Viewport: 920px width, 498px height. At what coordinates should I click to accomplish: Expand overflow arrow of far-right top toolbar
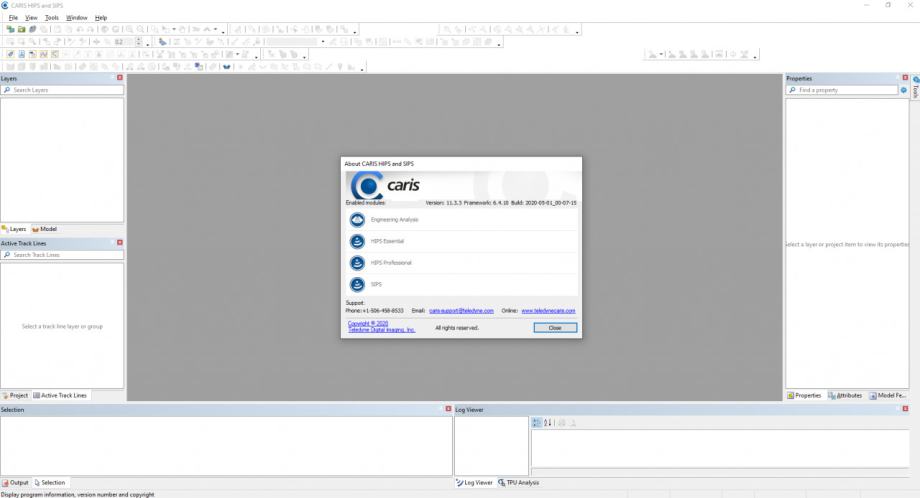tap(577, 32)
